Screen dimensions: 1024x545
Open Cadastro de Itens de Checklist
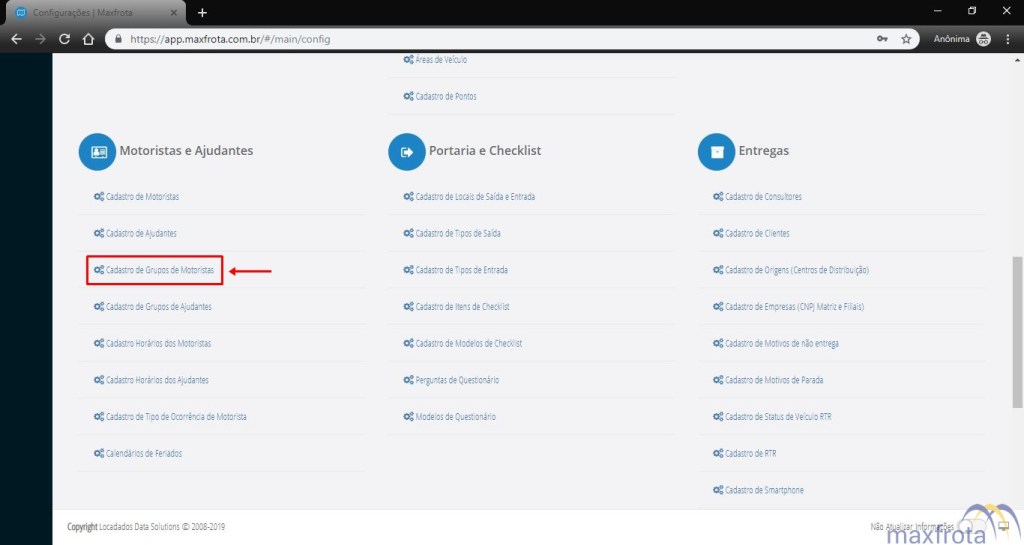pos(462,307)
